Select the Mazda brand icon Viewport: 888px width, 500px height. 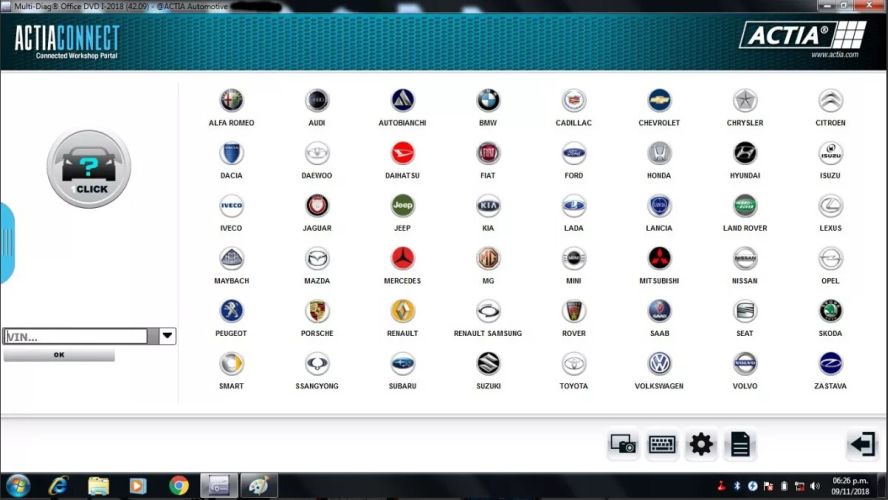click(x=317, y=259)
